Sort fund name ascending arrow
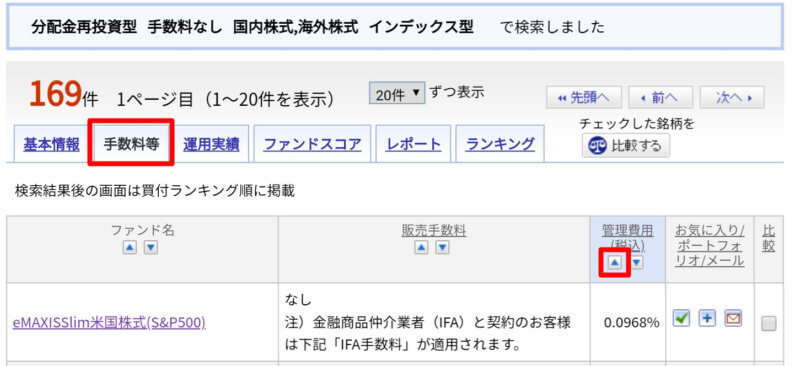800x366 pixels. (x=130, y=248)
